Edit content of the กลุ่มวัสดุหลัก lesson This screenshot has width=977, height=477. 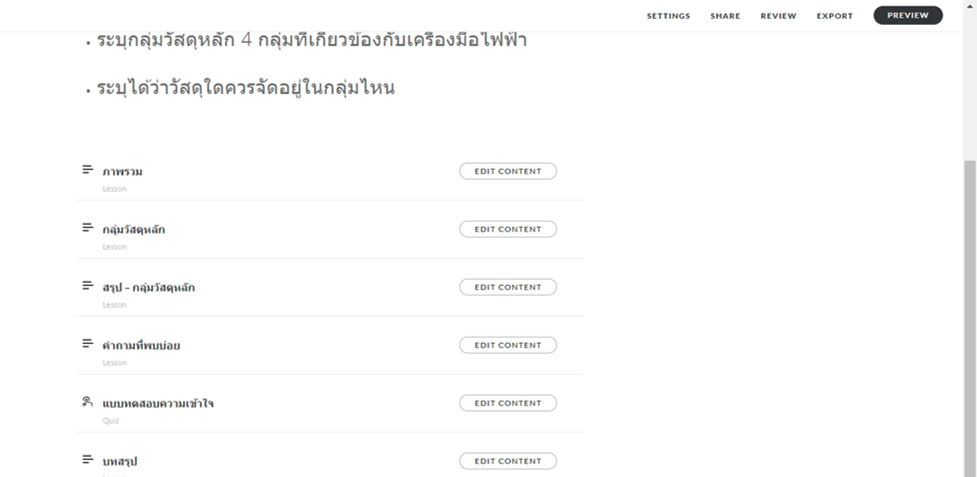click(508, 229)
